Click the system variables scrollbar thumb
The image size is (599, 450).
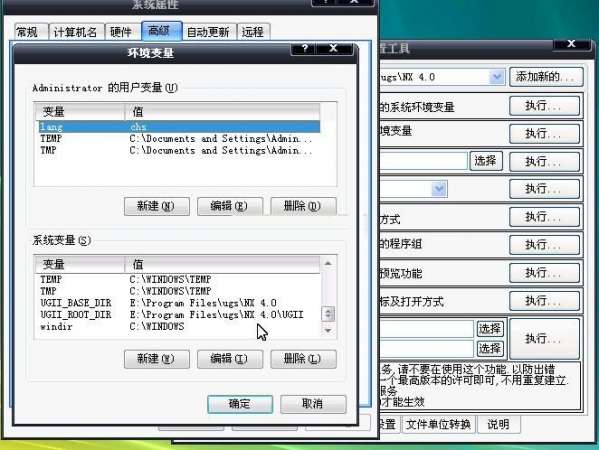tap(328, 314)
